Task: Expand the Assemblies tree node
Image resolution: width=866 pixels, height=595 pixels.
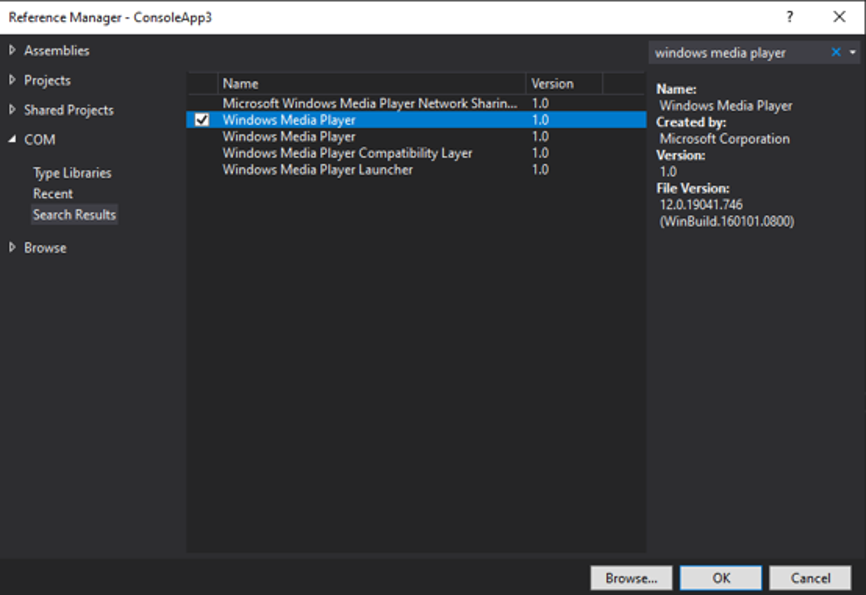Action: coord(12,50)
